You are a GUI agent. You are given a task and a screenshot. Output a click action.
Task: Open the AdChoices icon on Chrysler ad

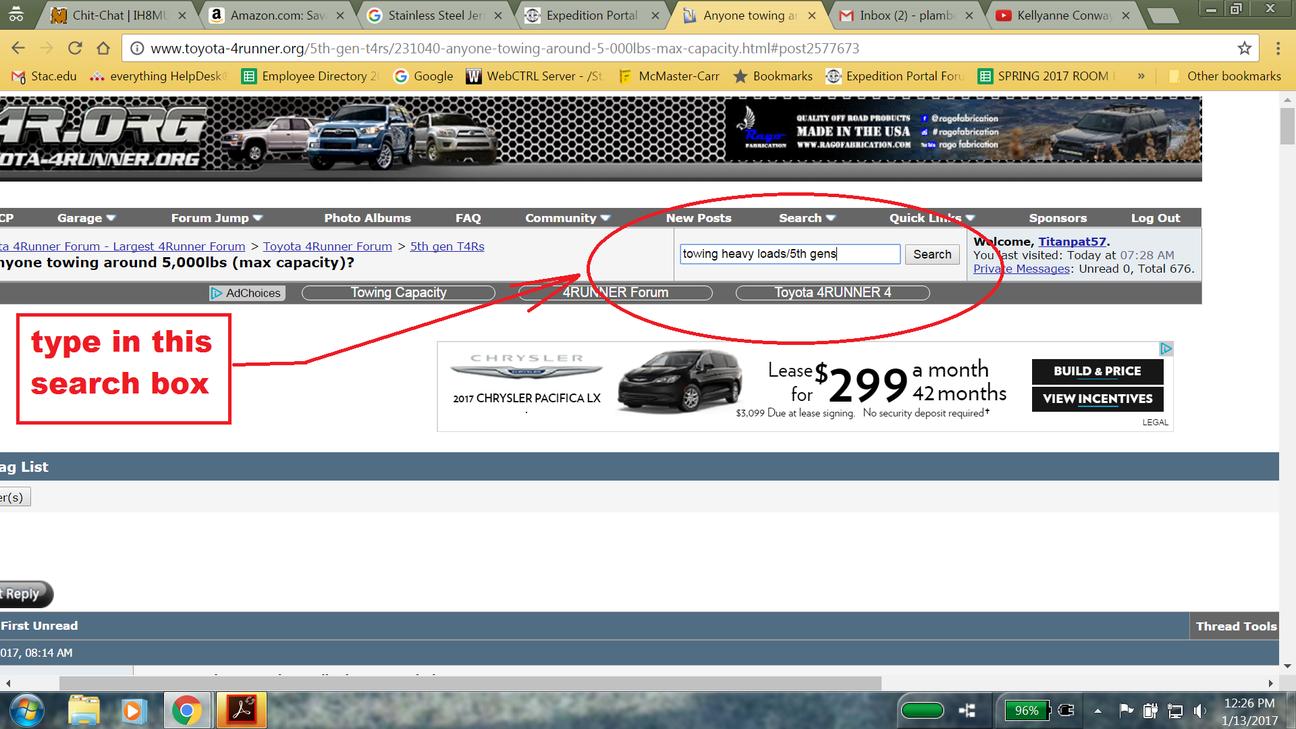[x=1166, y=349]
